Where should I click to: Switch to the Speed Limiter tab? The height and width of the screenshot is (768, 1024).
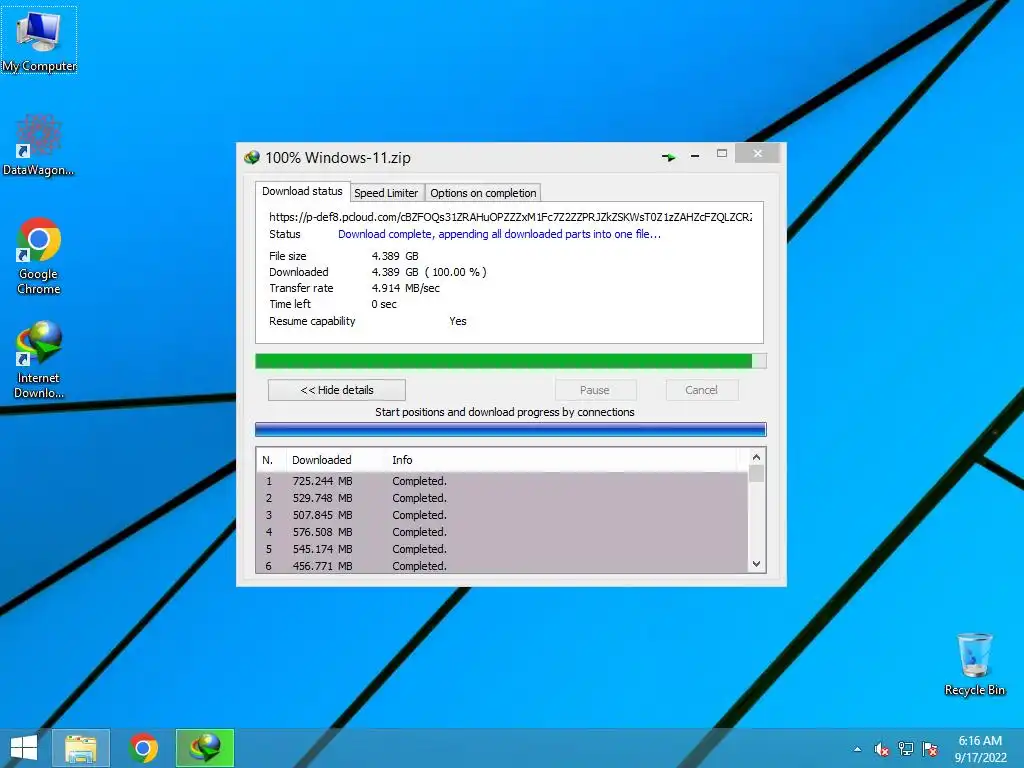(386, 193)
